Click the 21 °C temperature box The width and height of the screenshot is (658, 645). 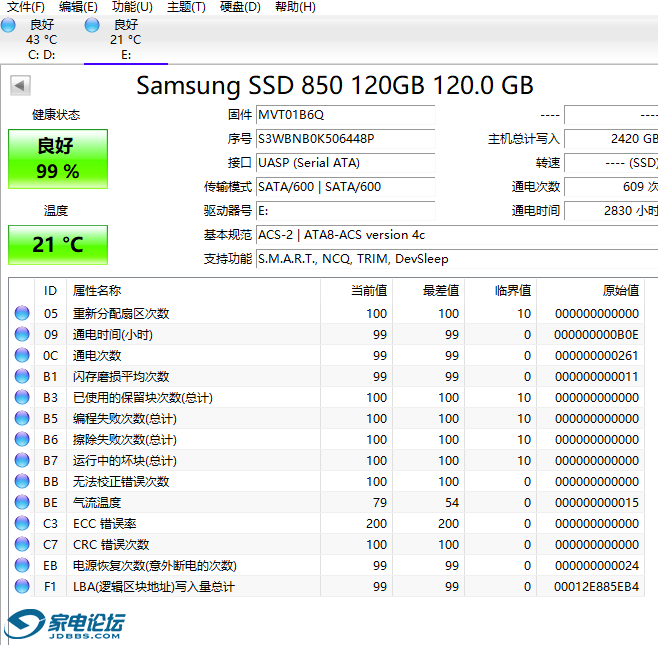58,245
